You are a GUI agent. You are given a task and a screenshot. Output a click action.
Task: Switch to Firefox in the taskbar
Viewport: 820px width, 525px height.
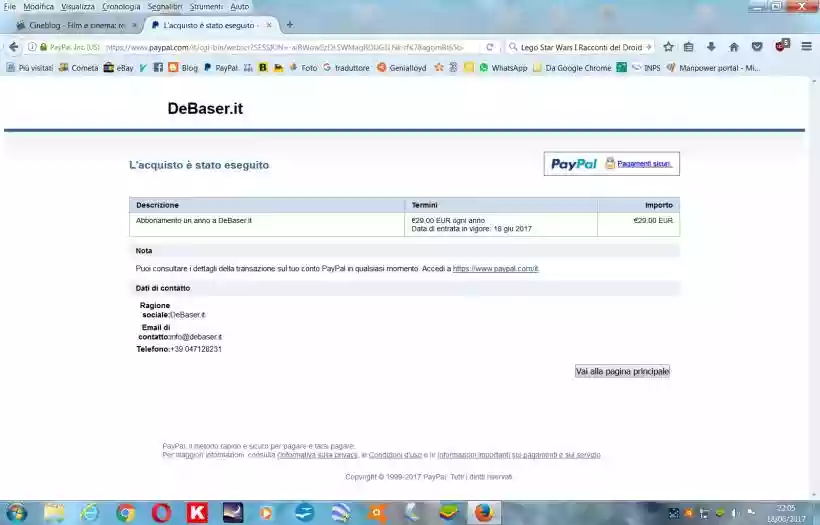tap(484, 512)
